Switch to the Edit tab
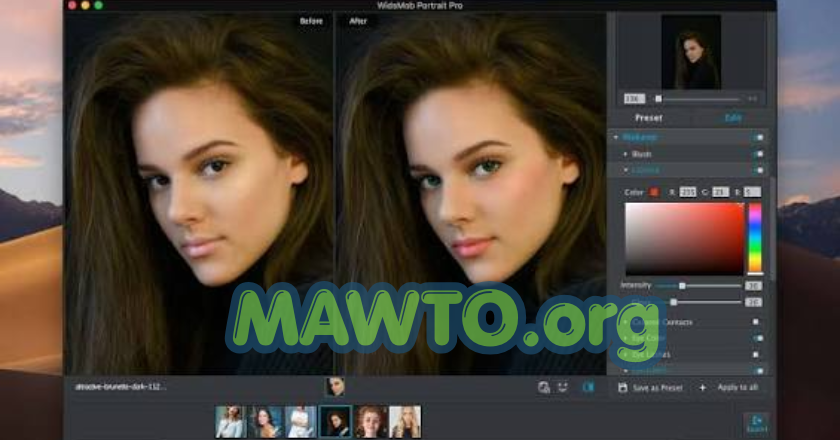840x440 pixels. point(733,118)
